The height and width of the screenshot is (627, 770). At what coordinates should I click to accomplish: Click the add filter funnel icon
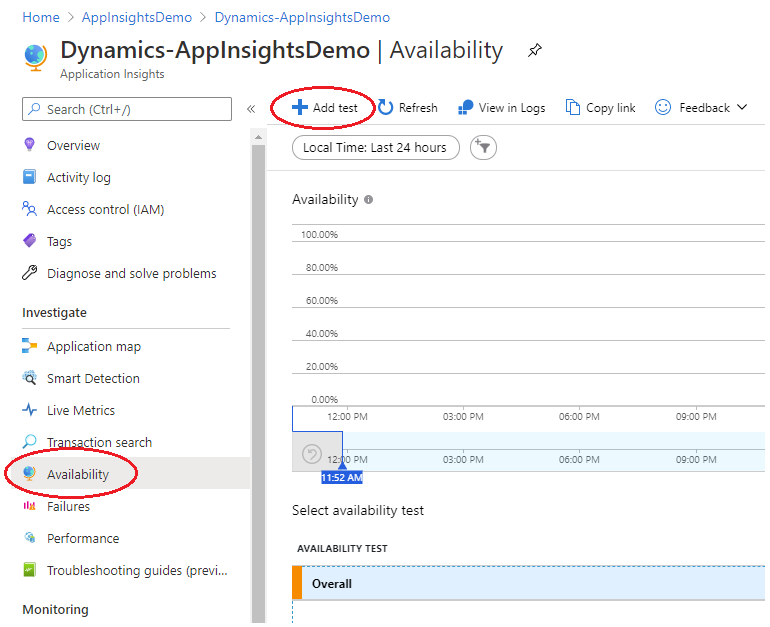click(483, 148)
